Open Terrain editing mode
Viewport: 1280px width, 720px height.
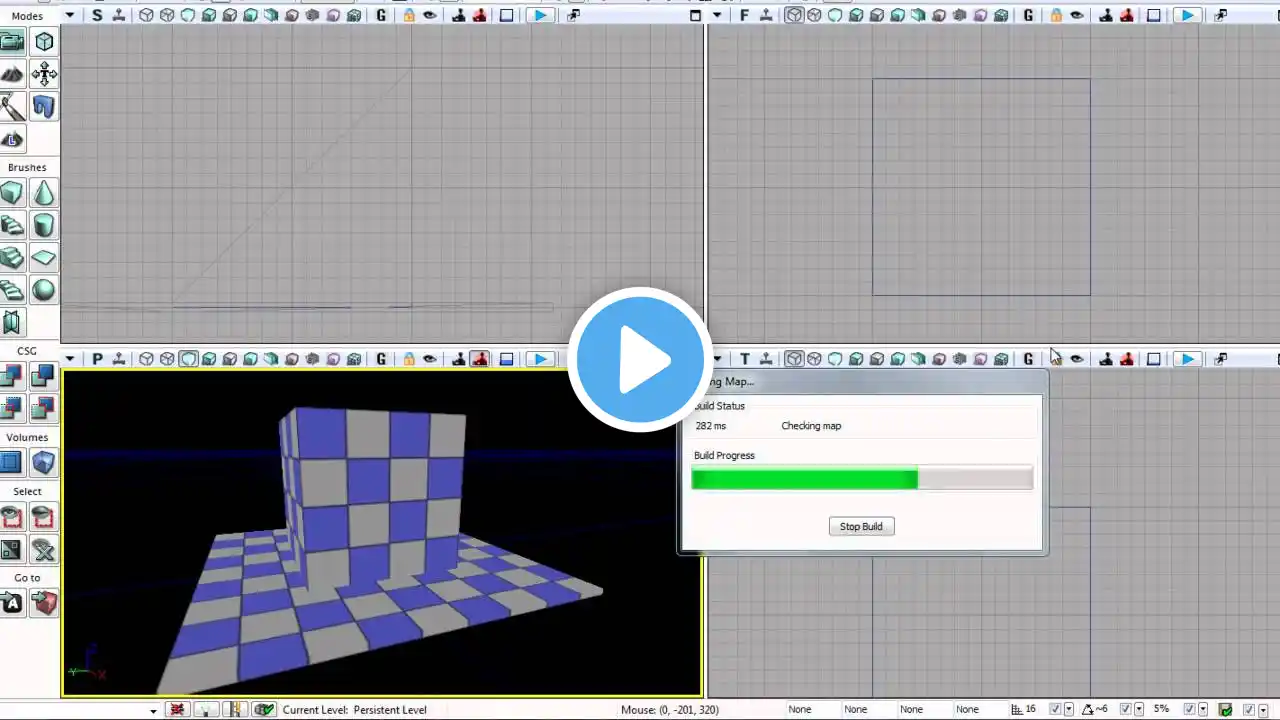click(12, 74)
